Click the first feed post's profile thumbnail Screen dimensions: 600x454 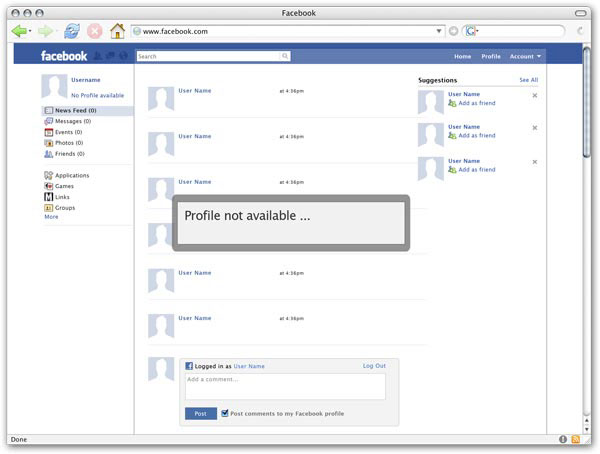tap(161, 99)
